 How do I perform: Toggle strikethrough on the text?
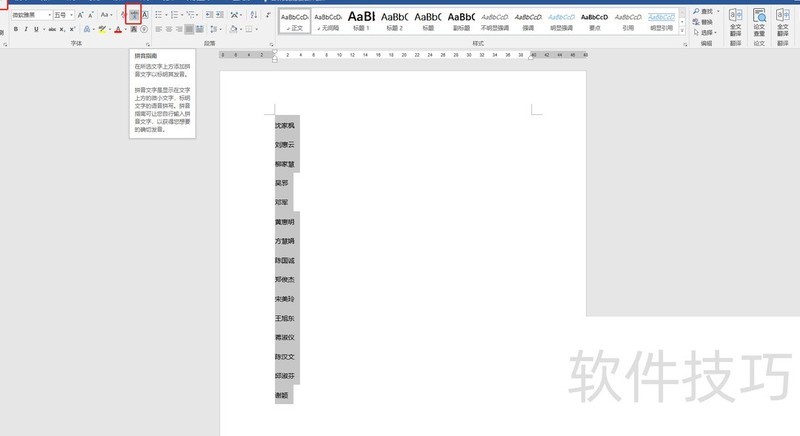tap(52, 29)
